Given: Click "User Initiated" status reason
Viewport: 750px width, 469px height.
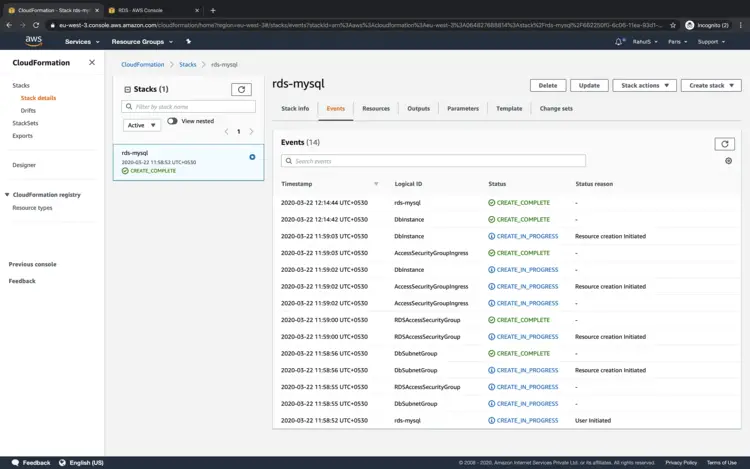Looking at the screenshot, I should pyautogui.click(x=593, y=421).
